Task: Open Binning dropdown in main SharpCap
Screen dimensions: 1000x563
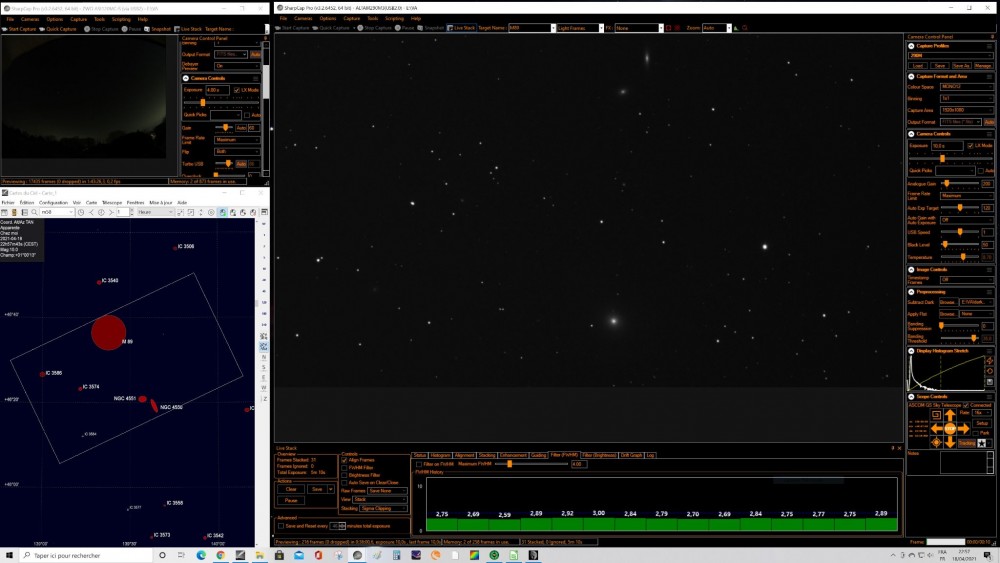Action: pos(967,98)
